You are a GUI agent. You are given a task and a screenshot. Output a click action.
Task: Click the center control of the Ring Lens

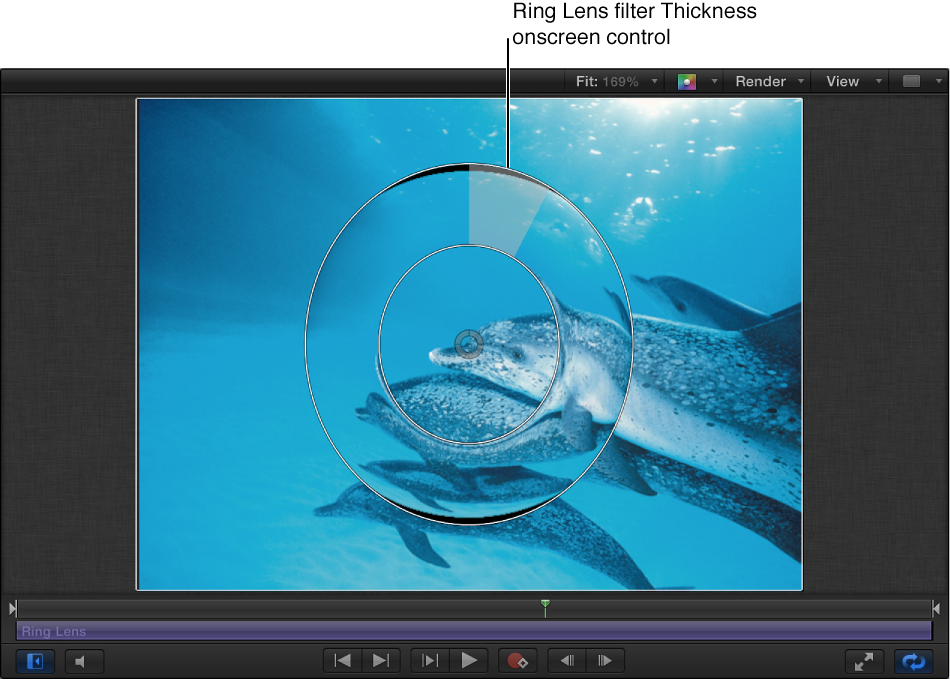point(468,344)
